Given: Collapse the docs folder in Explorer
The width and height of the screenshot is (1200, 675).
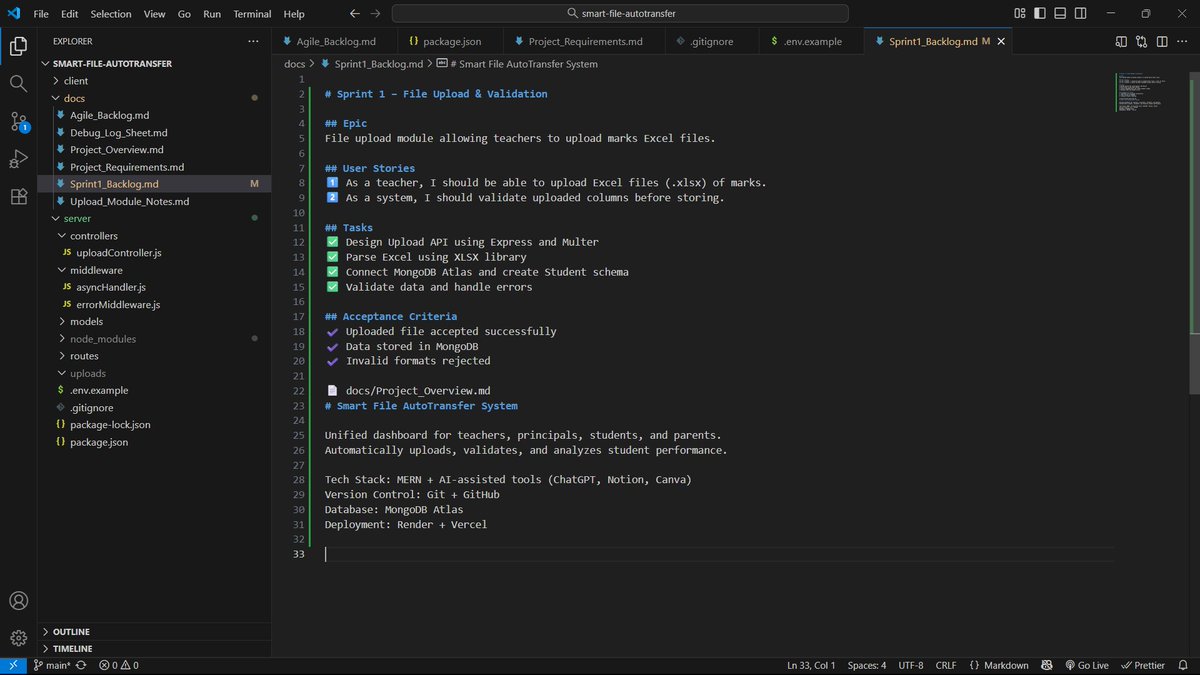Looking at the screenshot, I should 154,98.
